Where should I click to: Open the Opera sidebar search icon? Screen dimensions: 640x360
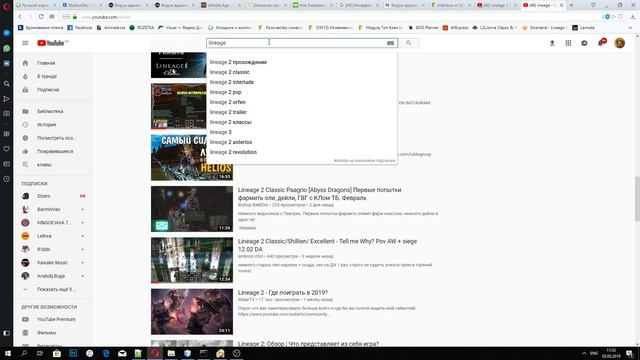7,84
